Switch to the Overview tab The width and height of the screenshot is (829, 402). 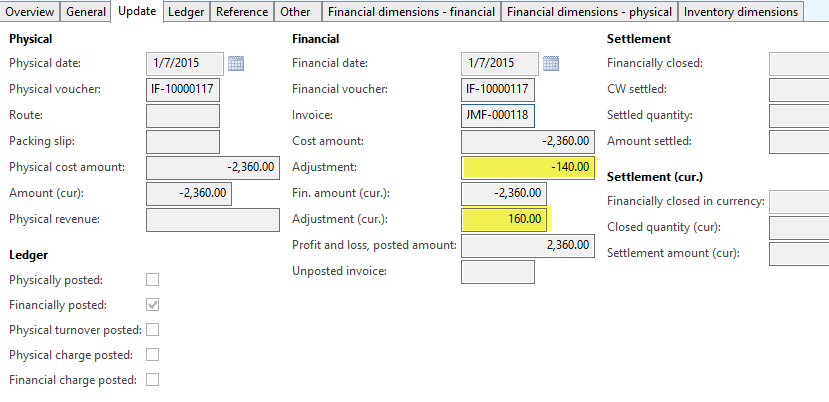31,12
